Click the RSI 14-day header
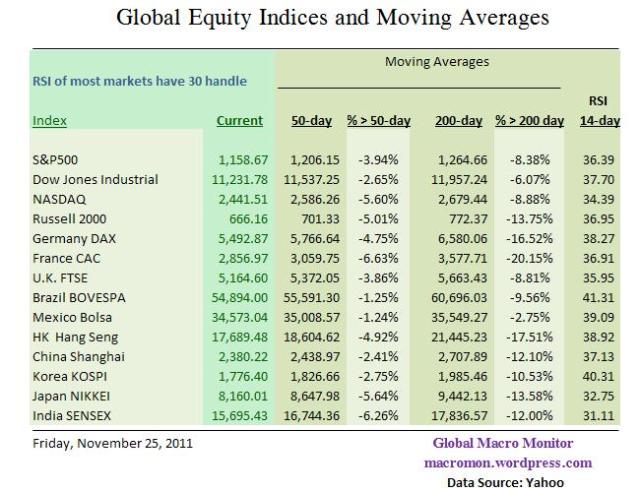640x492 pixels. coord(600,111)
